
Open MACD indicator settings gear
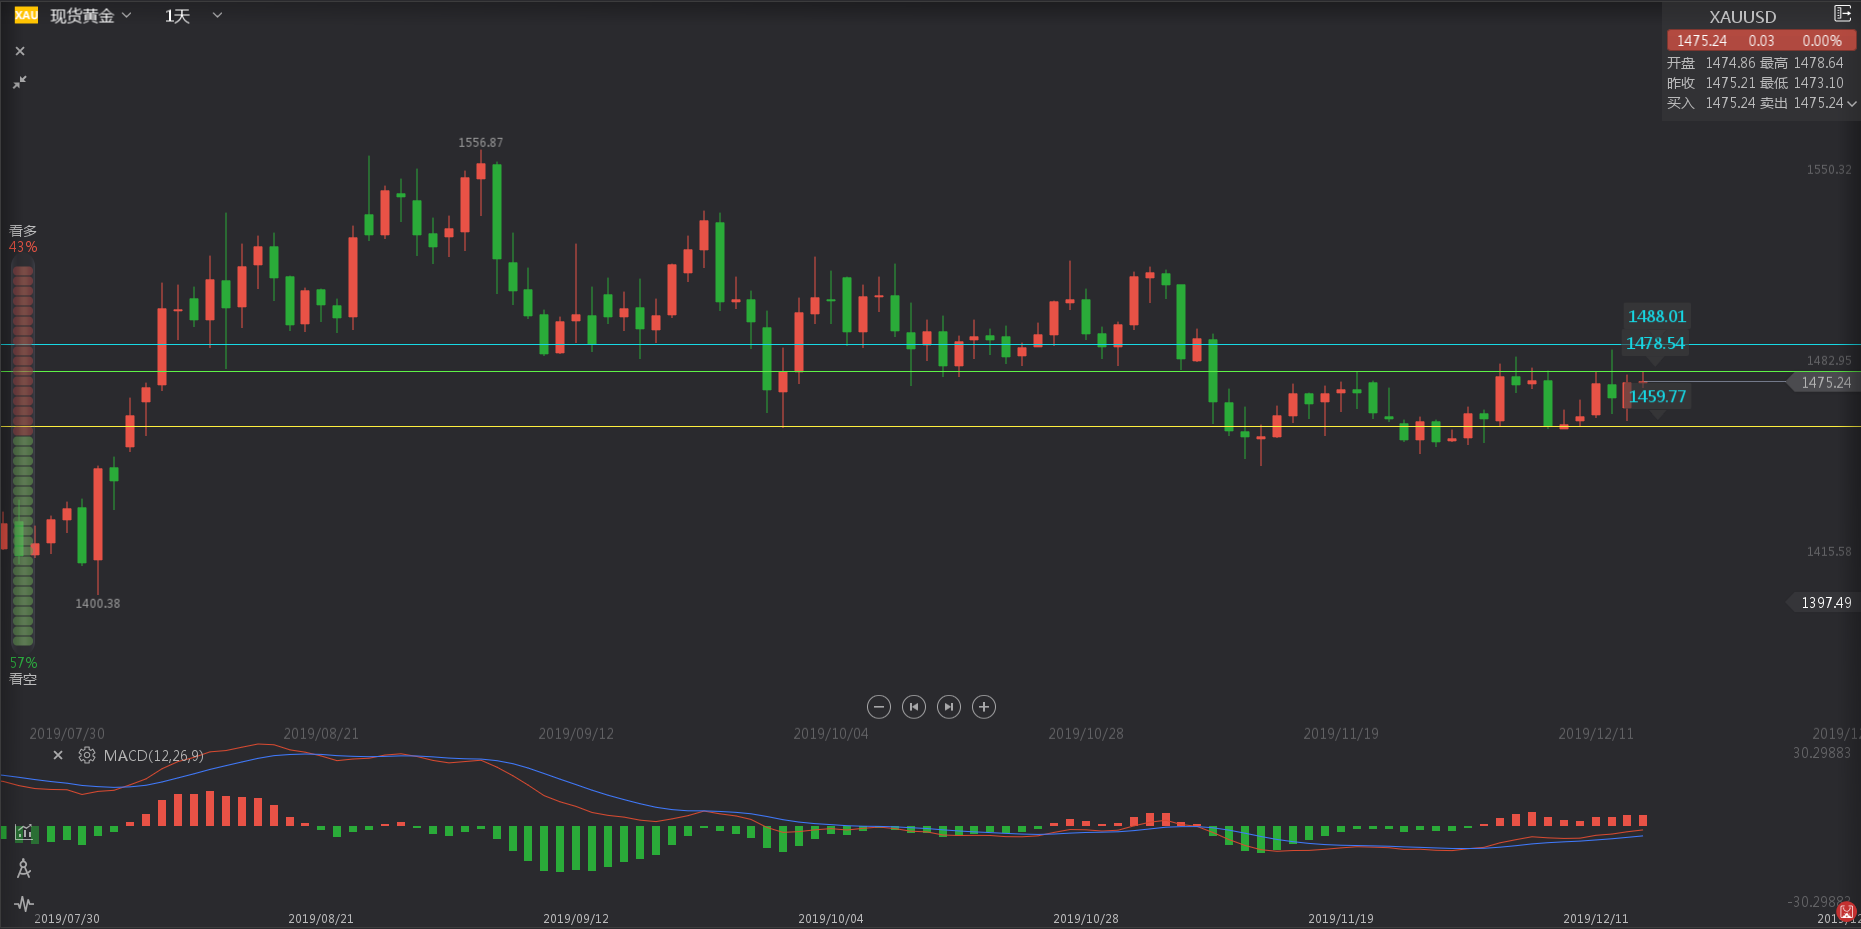tap(87, 755)
